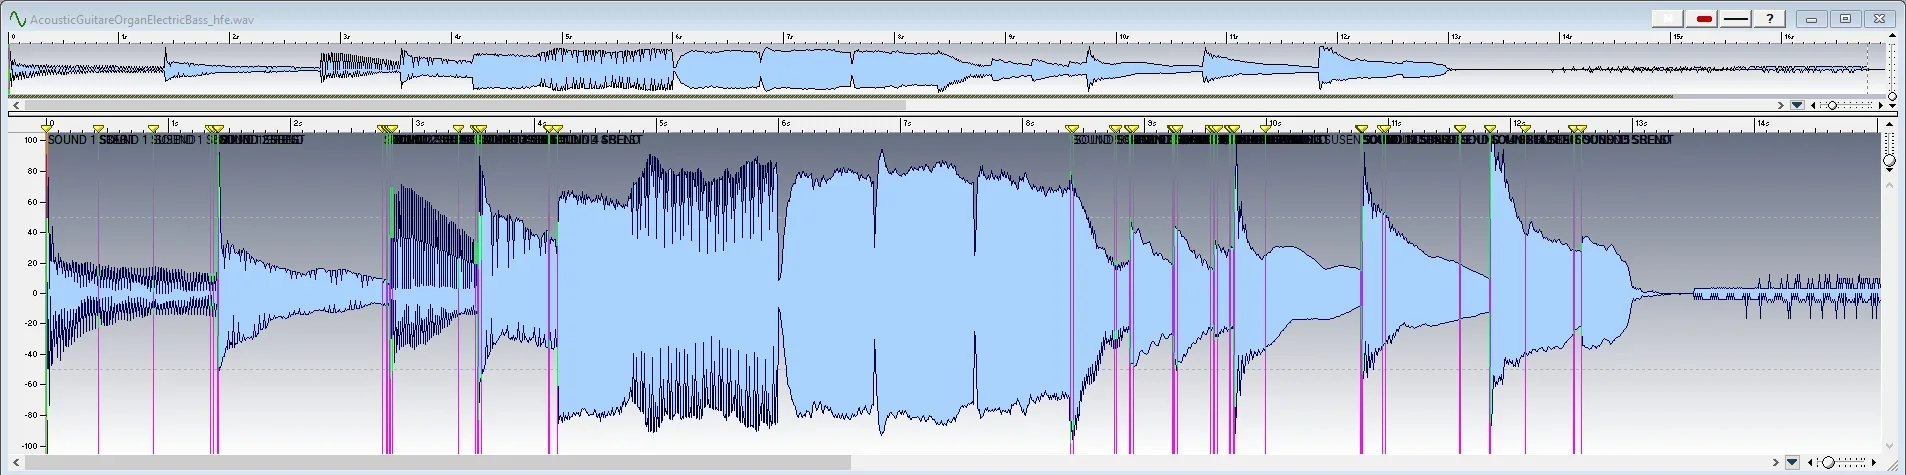This screenshot has width=1906, height=475.
Task: Click the main pane vertical zoom up arrow
Action: click(1889, 124)
